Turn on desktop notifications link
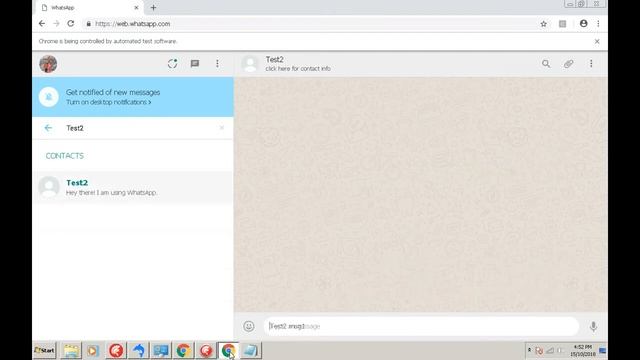 click(x=109, y=102)
